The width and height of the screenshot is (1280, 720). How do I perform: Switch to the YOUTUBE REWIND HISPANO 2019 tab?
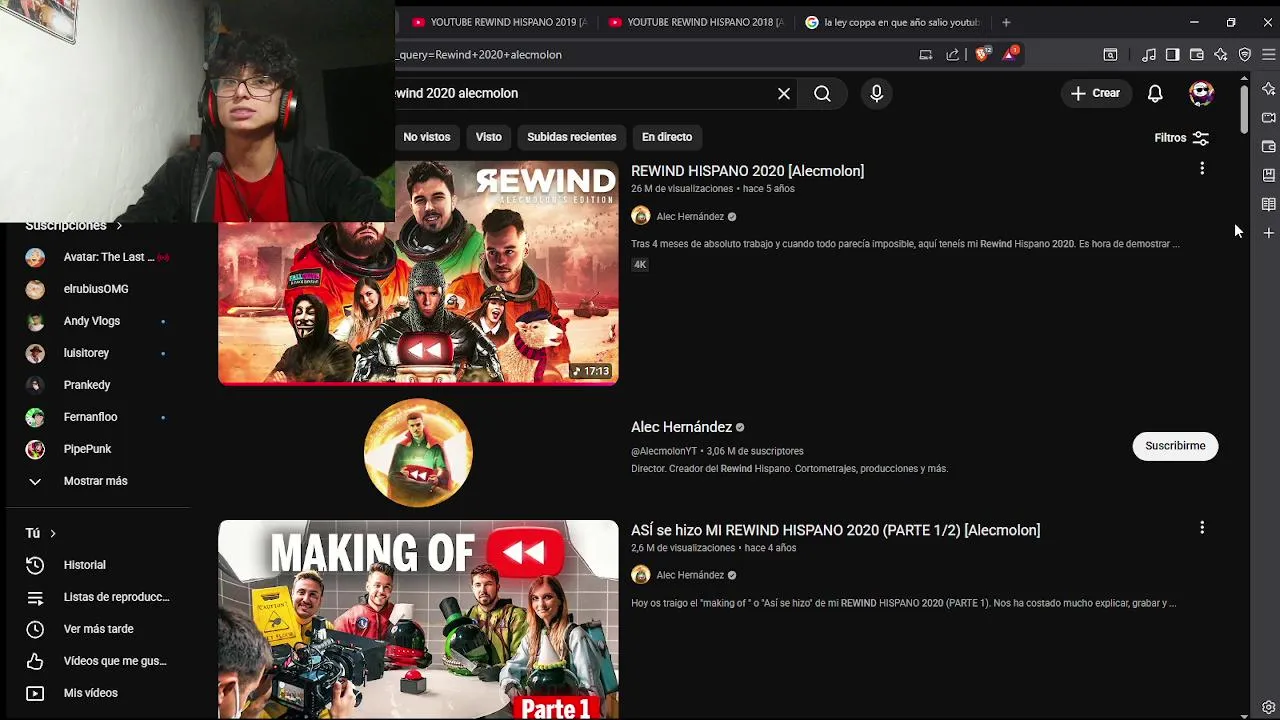(x=498, y=22)
